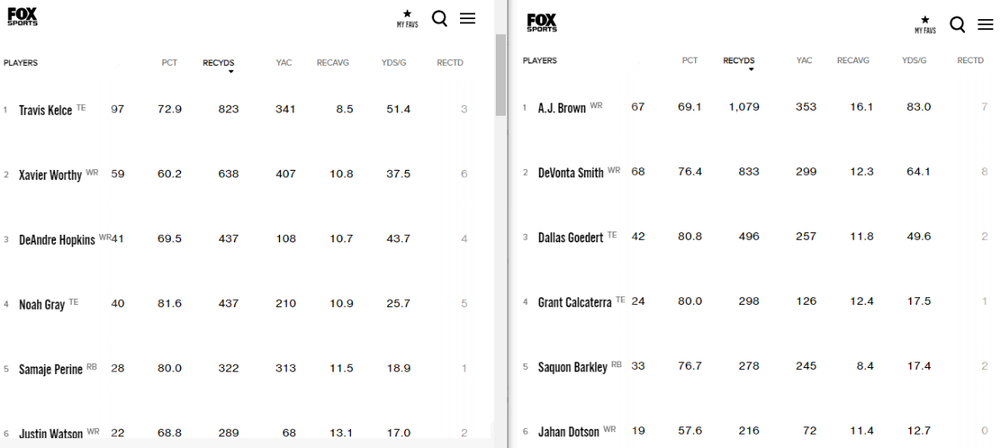This screenshot has width=1000, height=448.
Task: Open A.J. Brown player page
Action: tap(562, 108)
